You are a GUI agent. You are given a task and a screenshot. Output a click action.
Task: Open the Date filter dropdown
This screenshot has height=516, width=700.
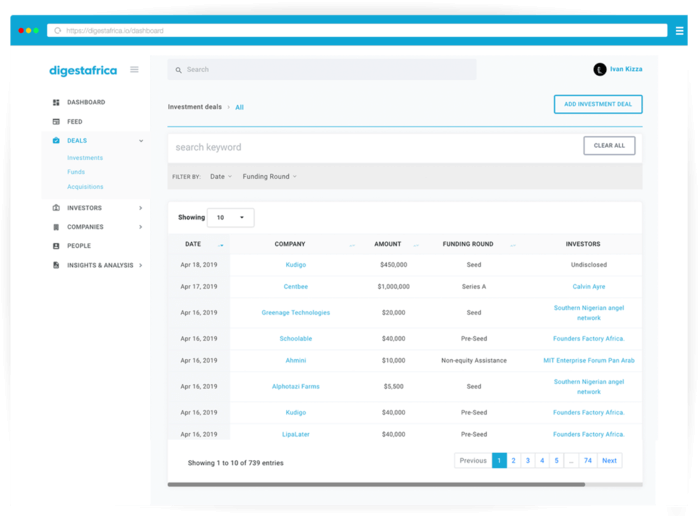(221, 177)
